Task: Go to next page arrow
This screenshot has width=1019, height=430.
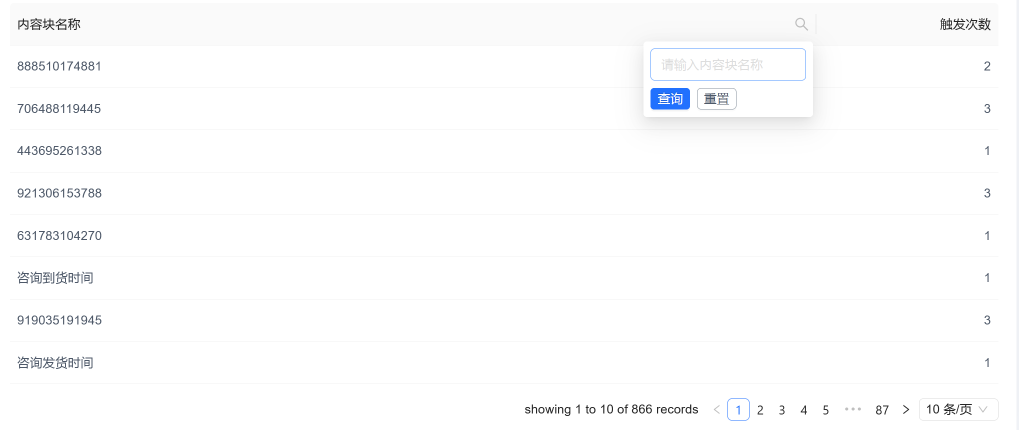Action: 906,410
